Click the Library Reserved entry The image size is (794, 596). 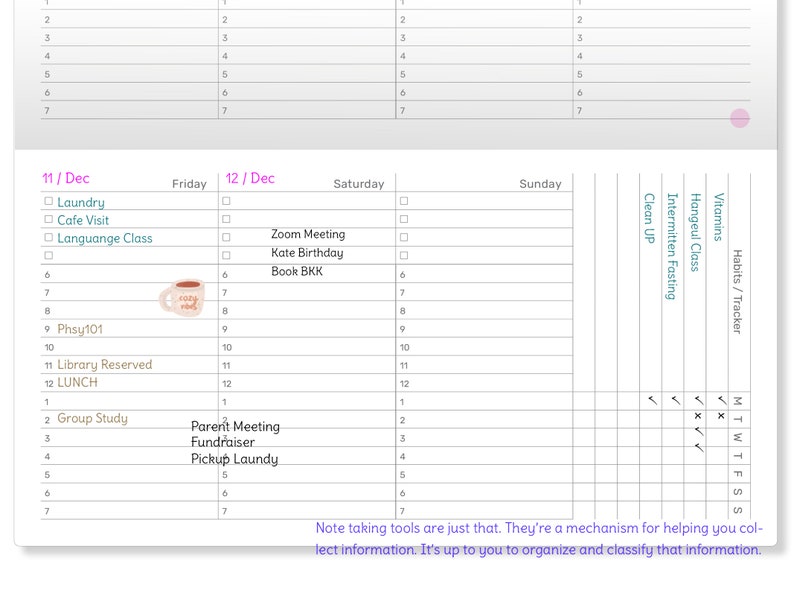(104, 365)
